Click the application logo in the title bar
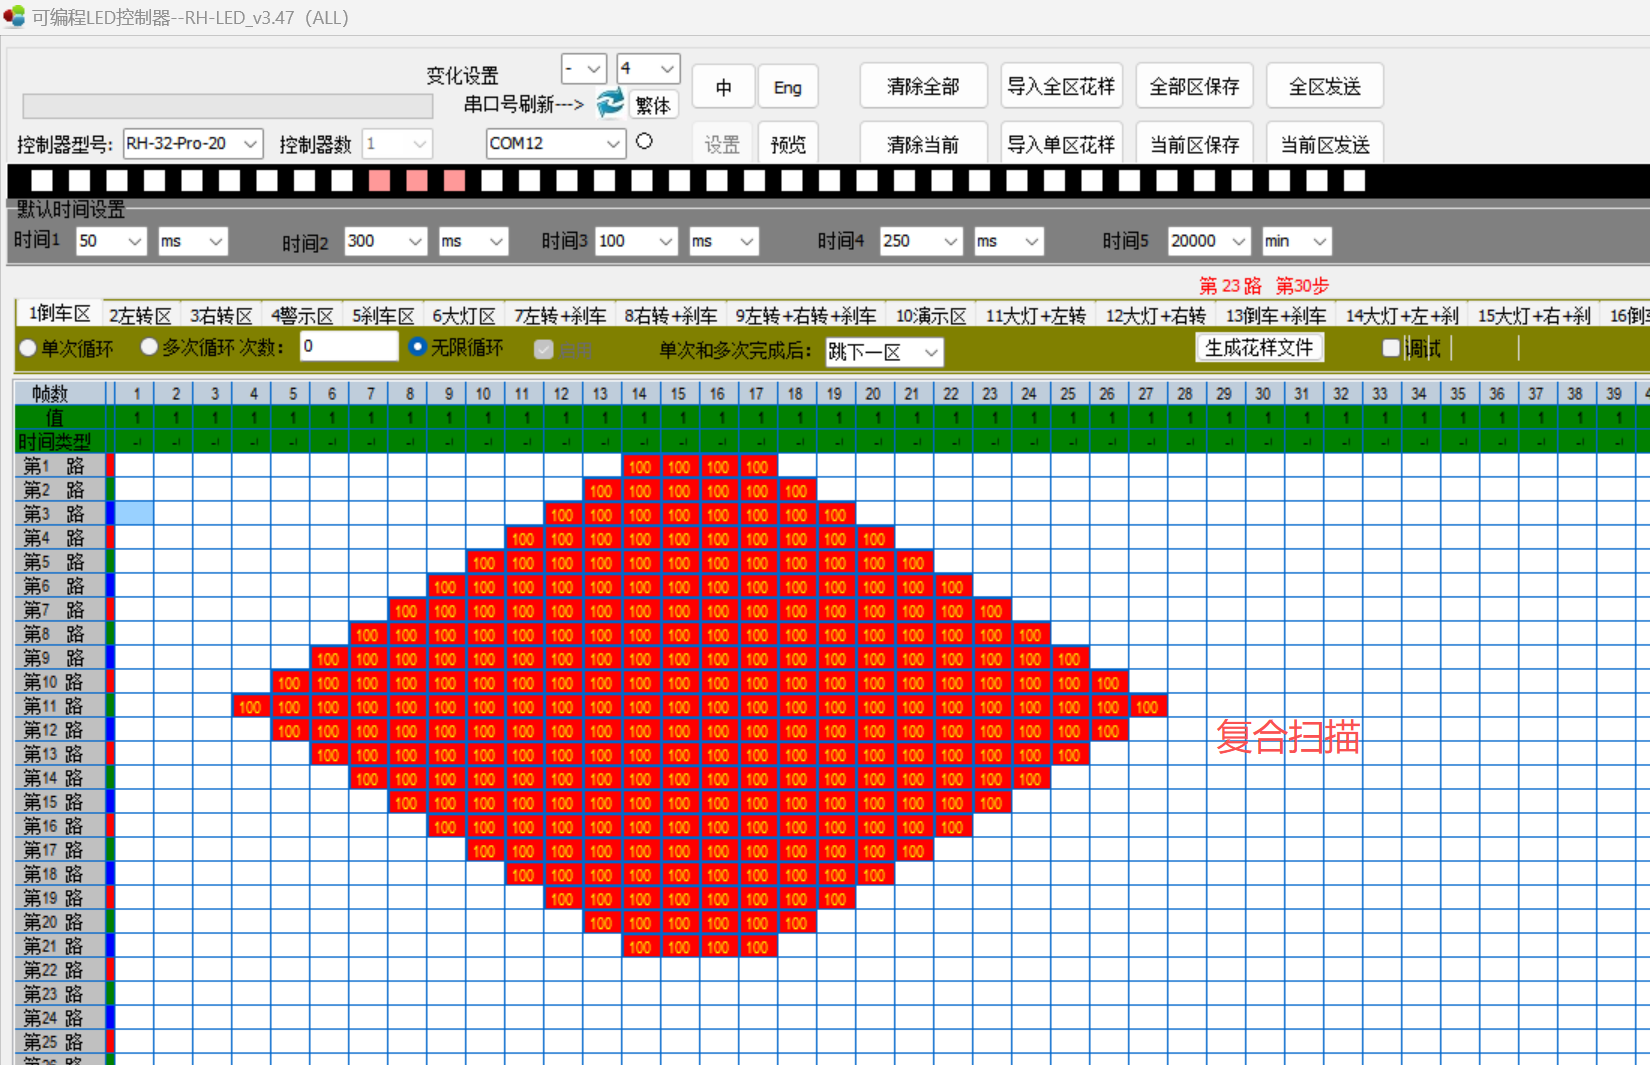Image resolution: width=1650 pixels, height=1065 pixels. point(15,16)
